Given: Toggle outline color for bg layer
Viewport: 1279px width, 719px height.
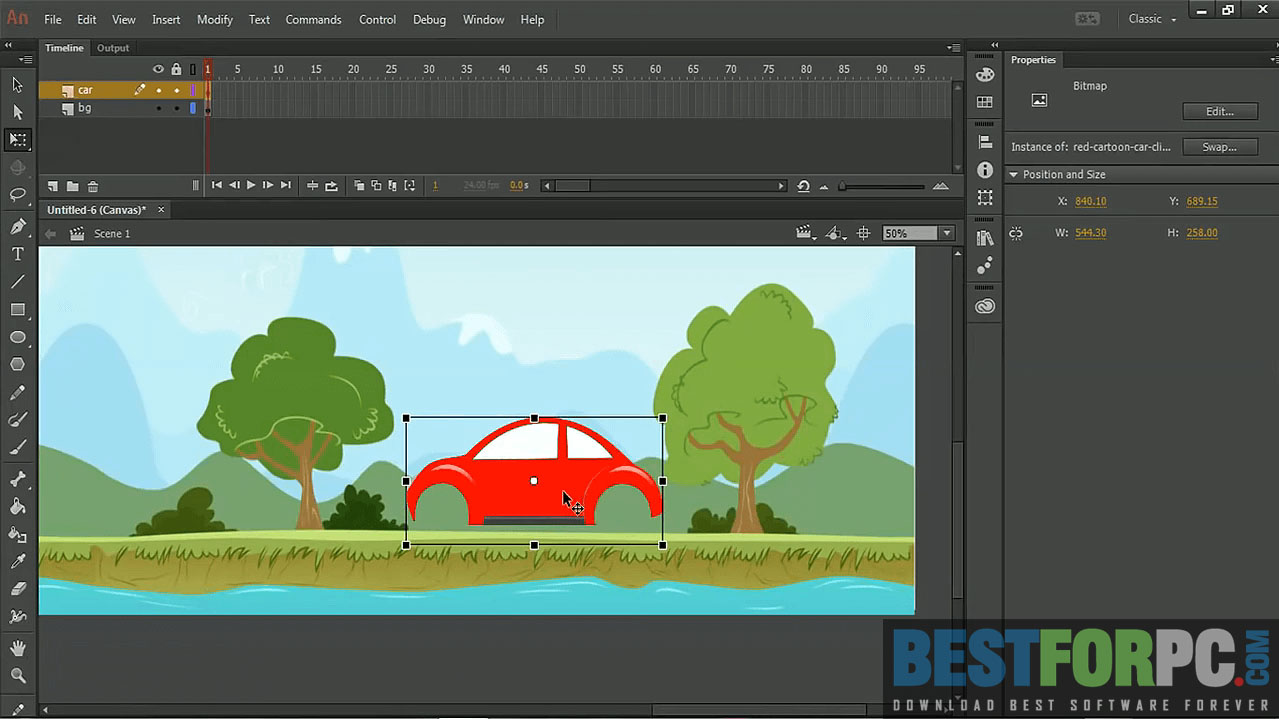Looking at the screenshot, I should pyautogui.click(x=193, y=108).
